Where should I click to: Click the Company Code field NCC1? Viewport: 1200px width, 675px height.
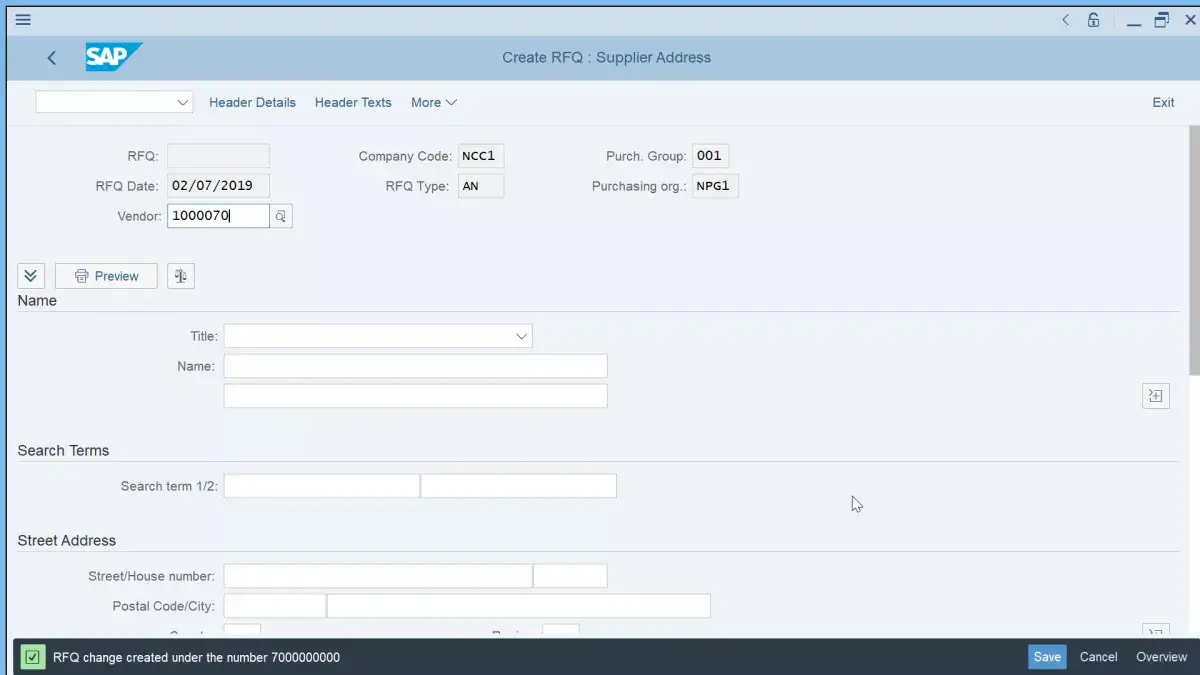[x=481, y=156]
